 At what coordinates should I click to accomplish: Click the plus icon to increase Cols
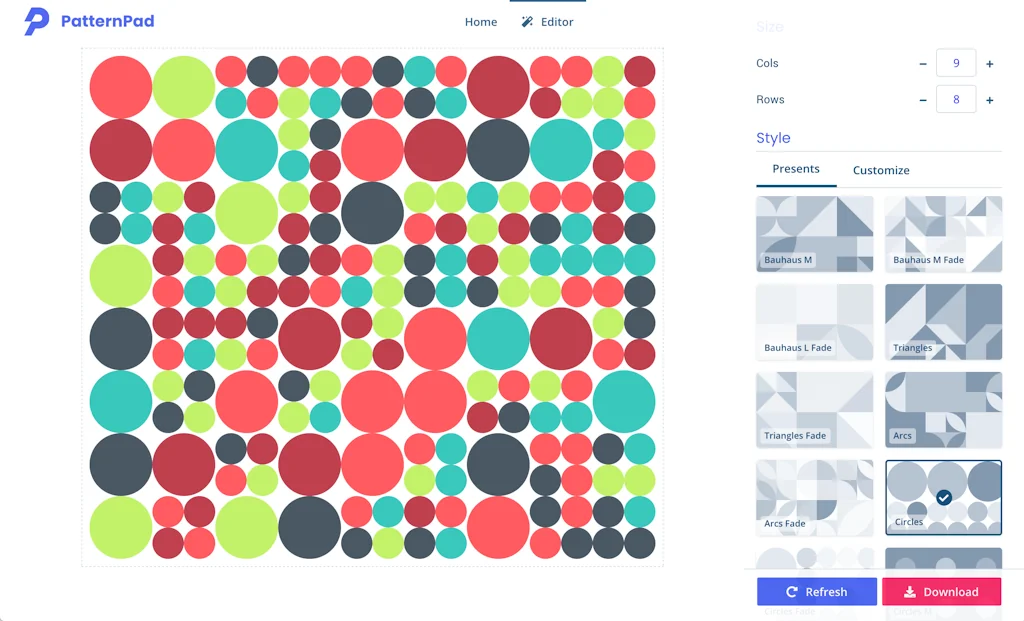coord(989,62)
